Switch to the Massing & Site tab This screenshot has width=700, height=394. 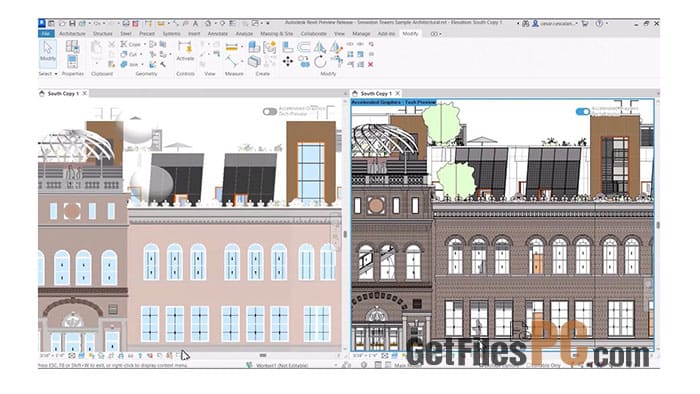pyautogui.click(x=277, y=34)
